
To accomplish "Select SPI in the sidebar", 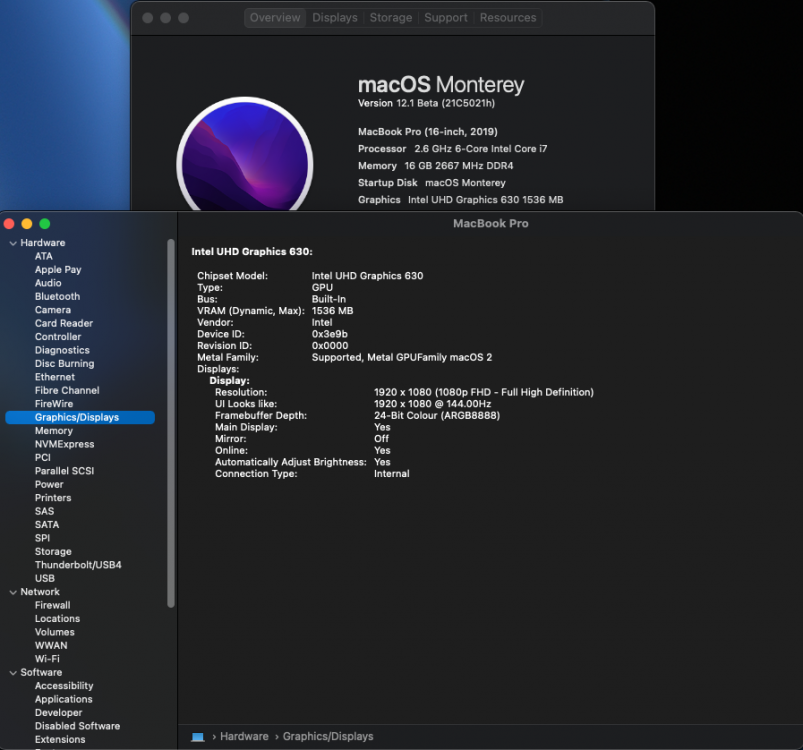I will pos(43,538).
